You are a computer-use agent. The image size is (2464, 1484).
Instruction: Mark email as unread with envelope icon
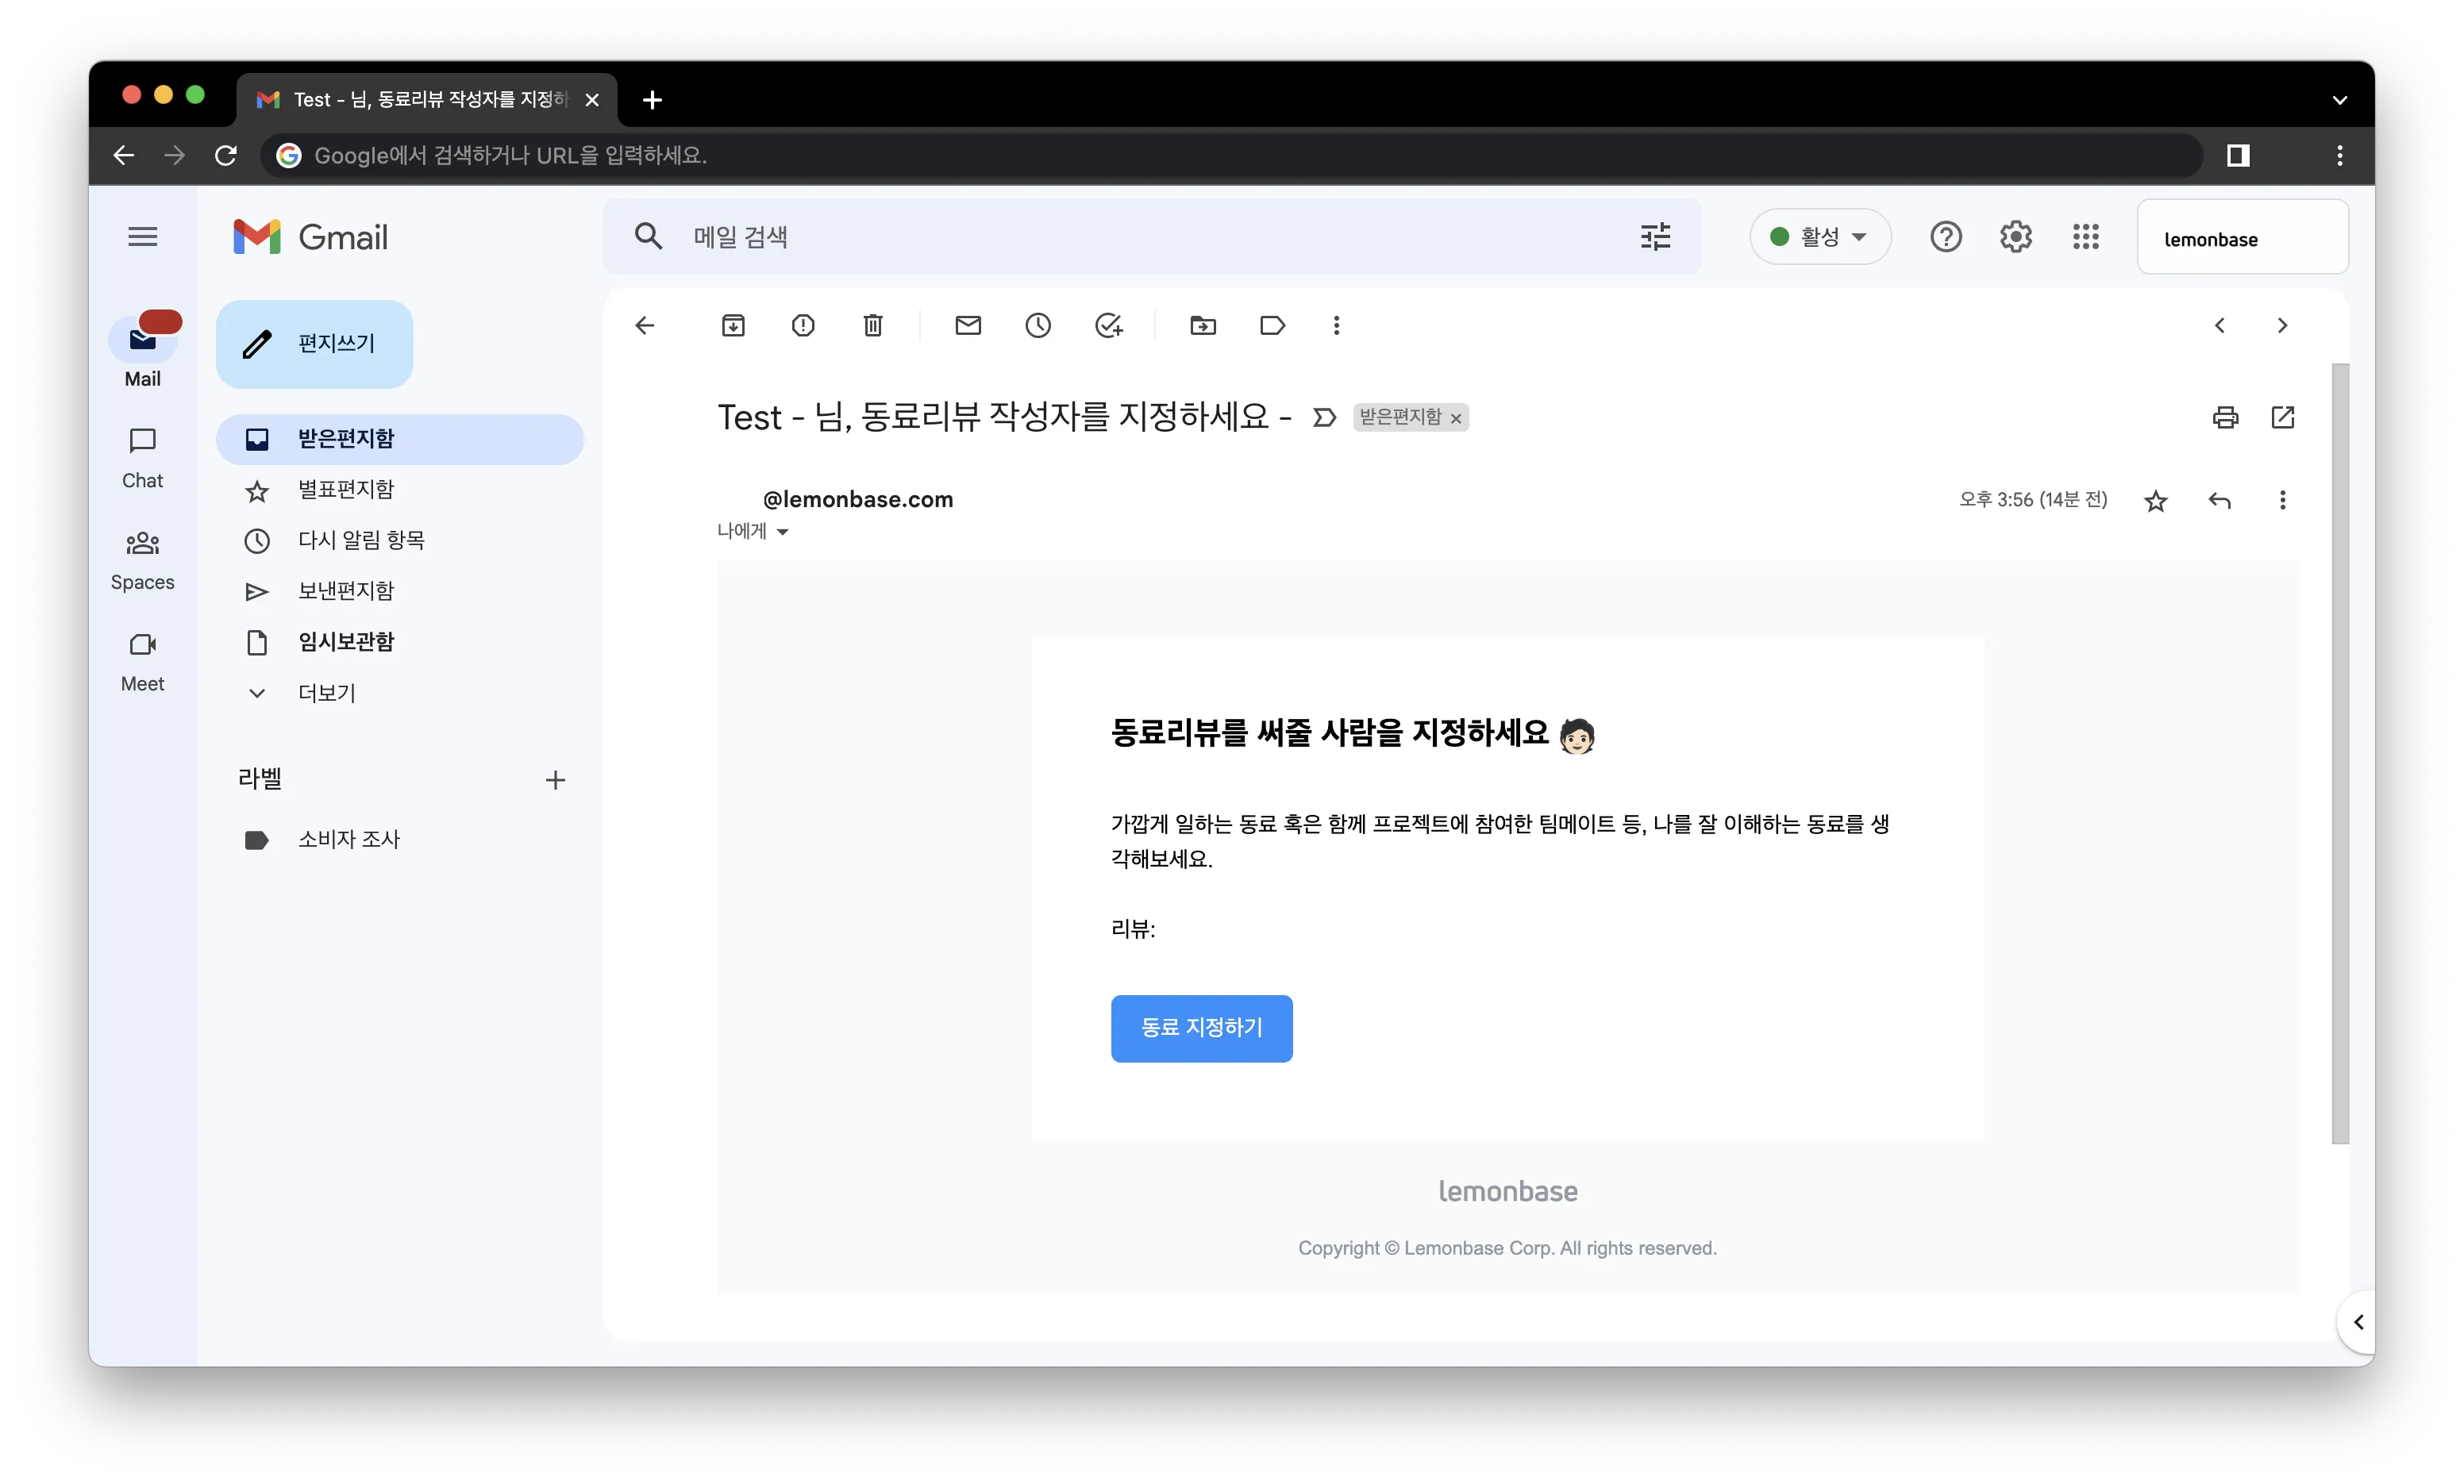(968, 325)
